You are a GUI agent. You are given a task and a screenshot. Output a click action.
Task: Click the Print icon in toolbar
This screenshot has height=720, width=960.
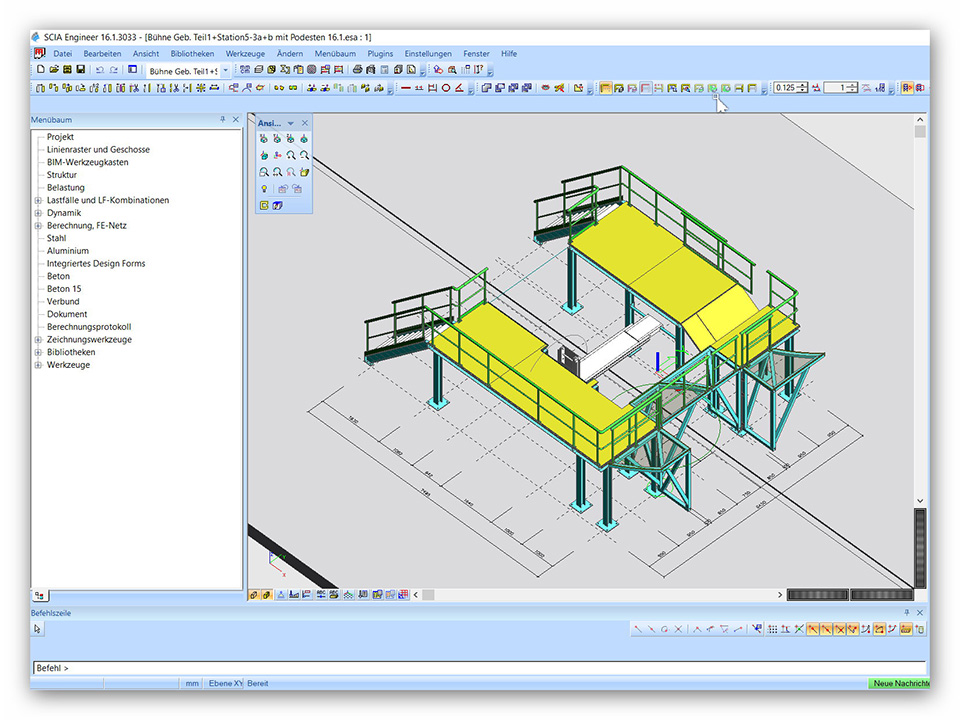[357, 70]
